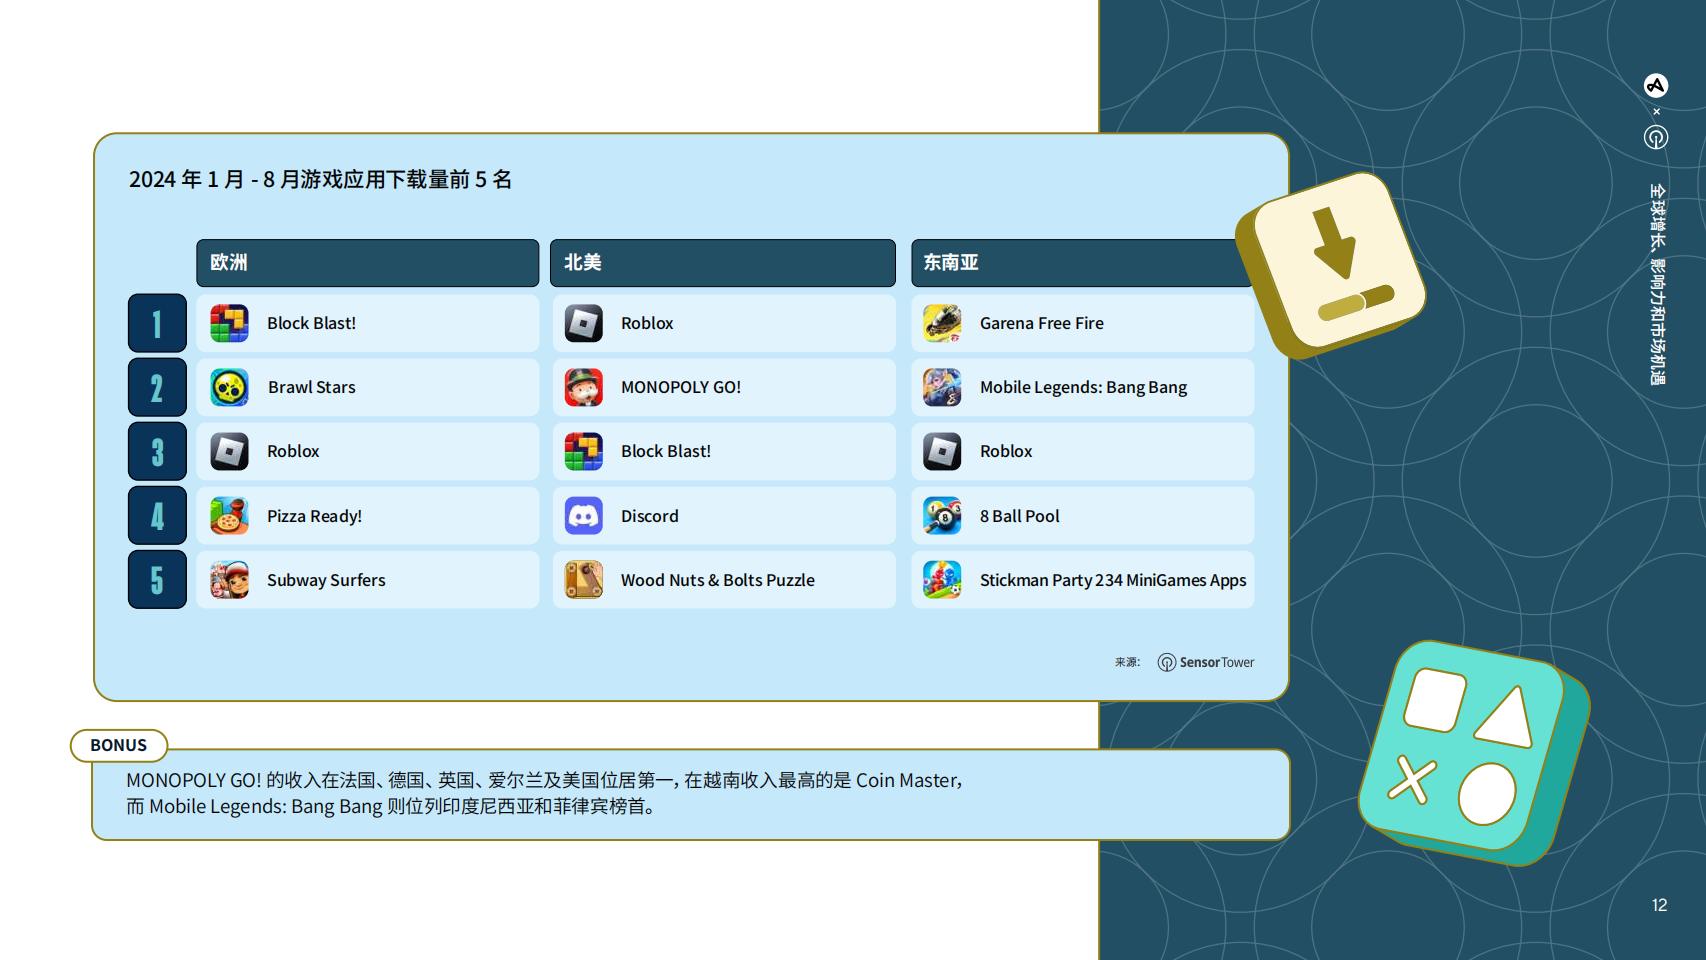Click the teal shapes cube graphic
This screenshot has height=960, width=1706.
[x=1474, y=752]
